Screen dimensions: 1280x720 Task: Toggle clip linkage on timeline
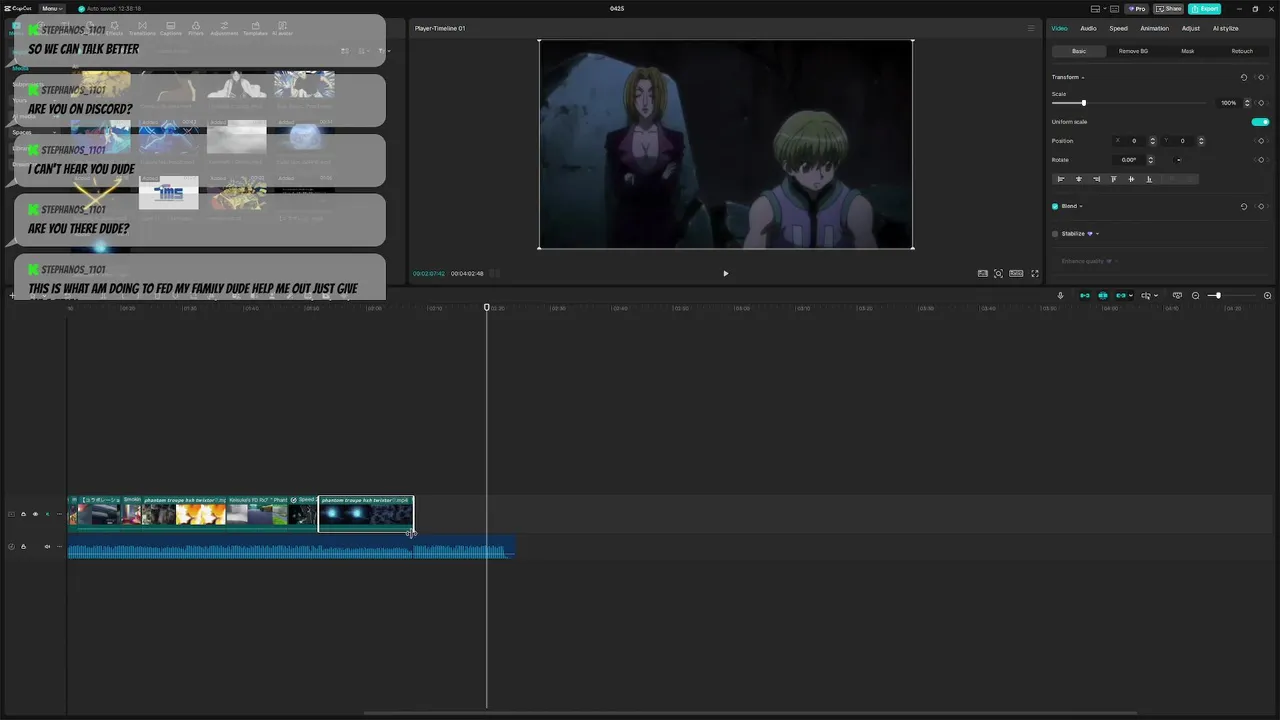[1121, 296]
